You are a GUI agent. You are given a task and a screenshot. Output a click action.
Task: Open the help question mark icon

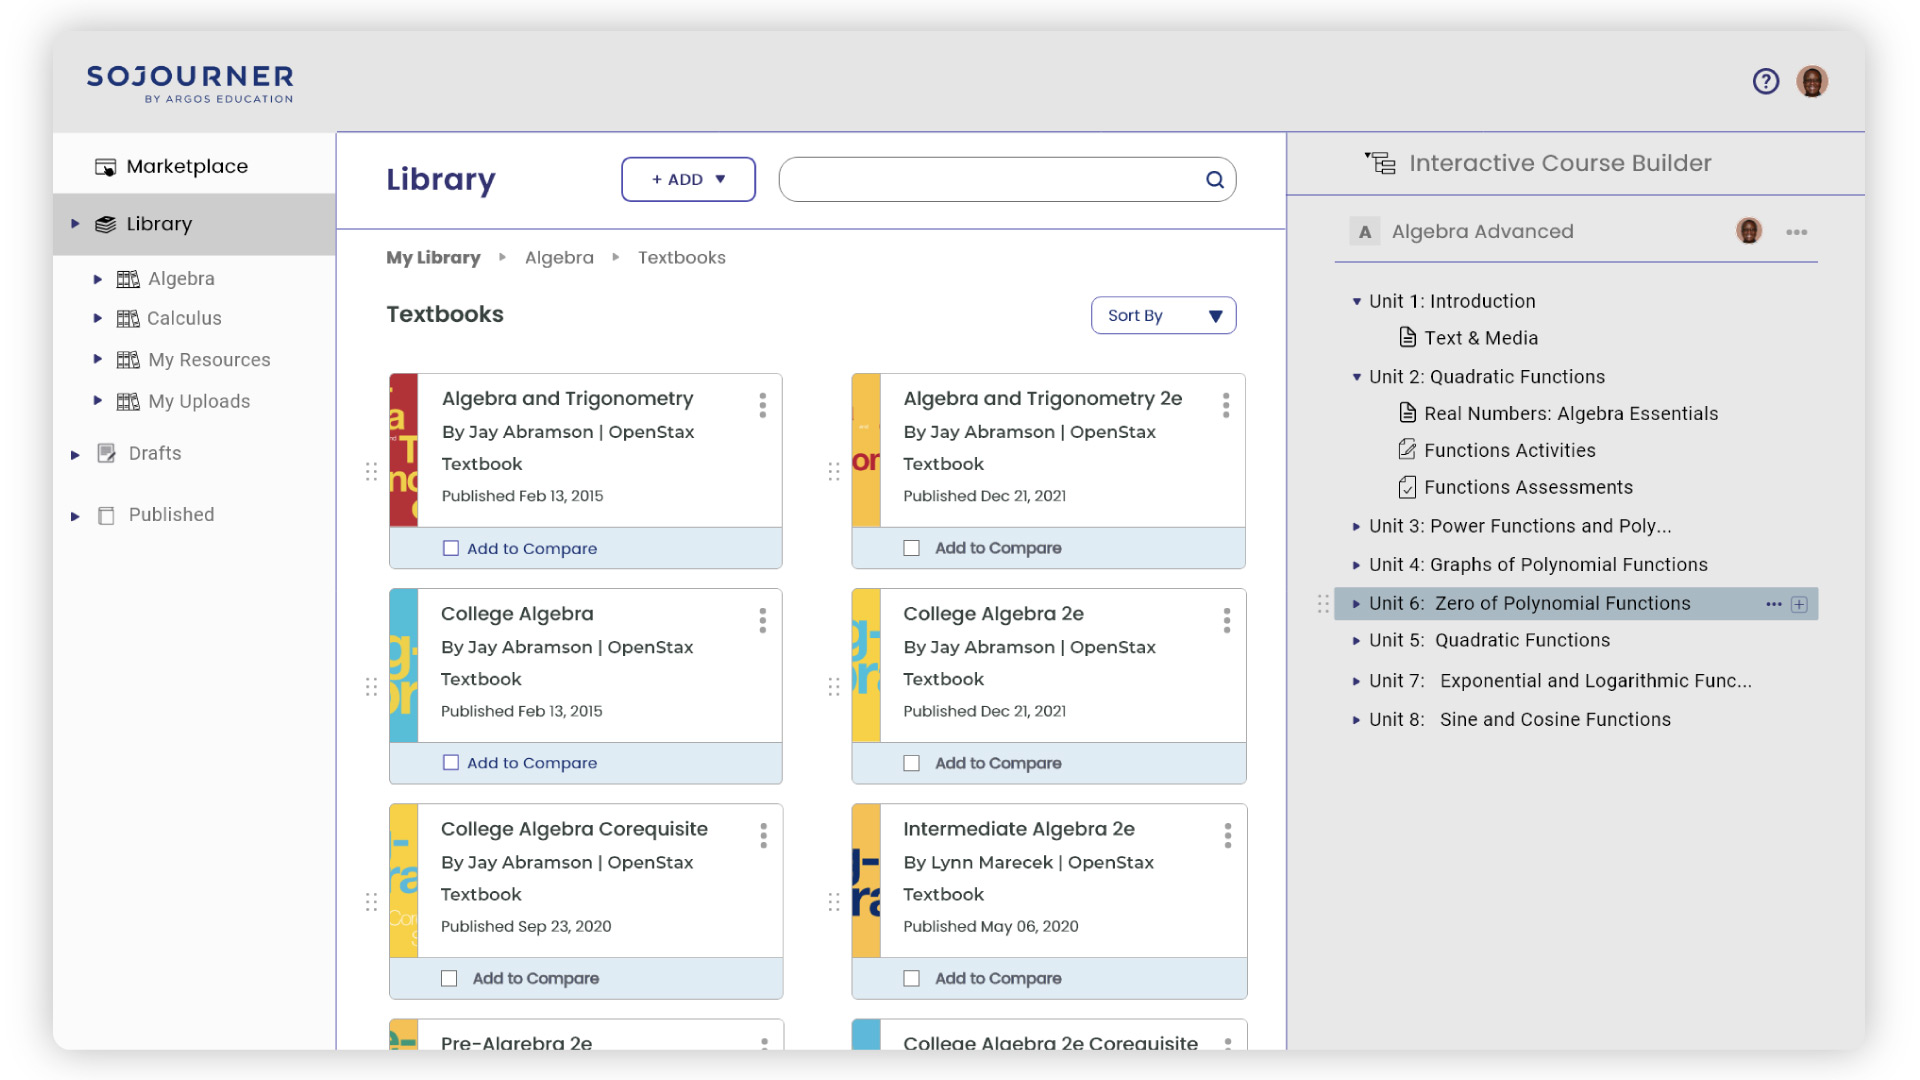coord(1766,81)
